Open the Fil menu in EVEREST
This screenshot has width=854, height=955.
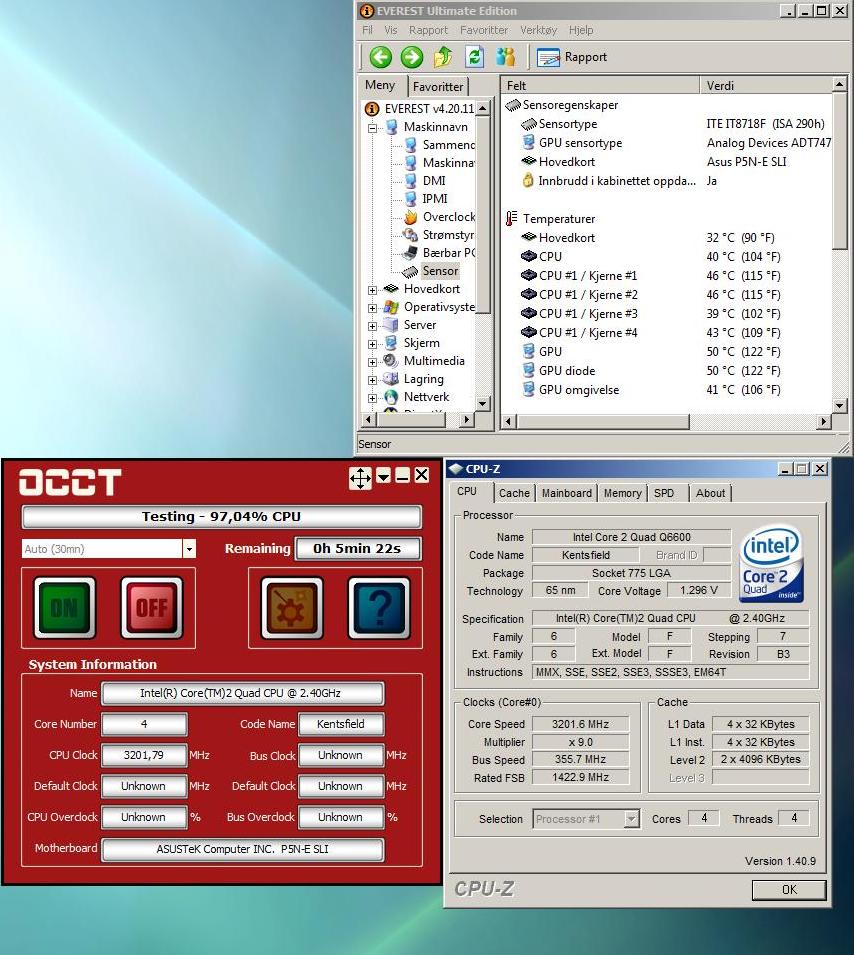[367, 30]
